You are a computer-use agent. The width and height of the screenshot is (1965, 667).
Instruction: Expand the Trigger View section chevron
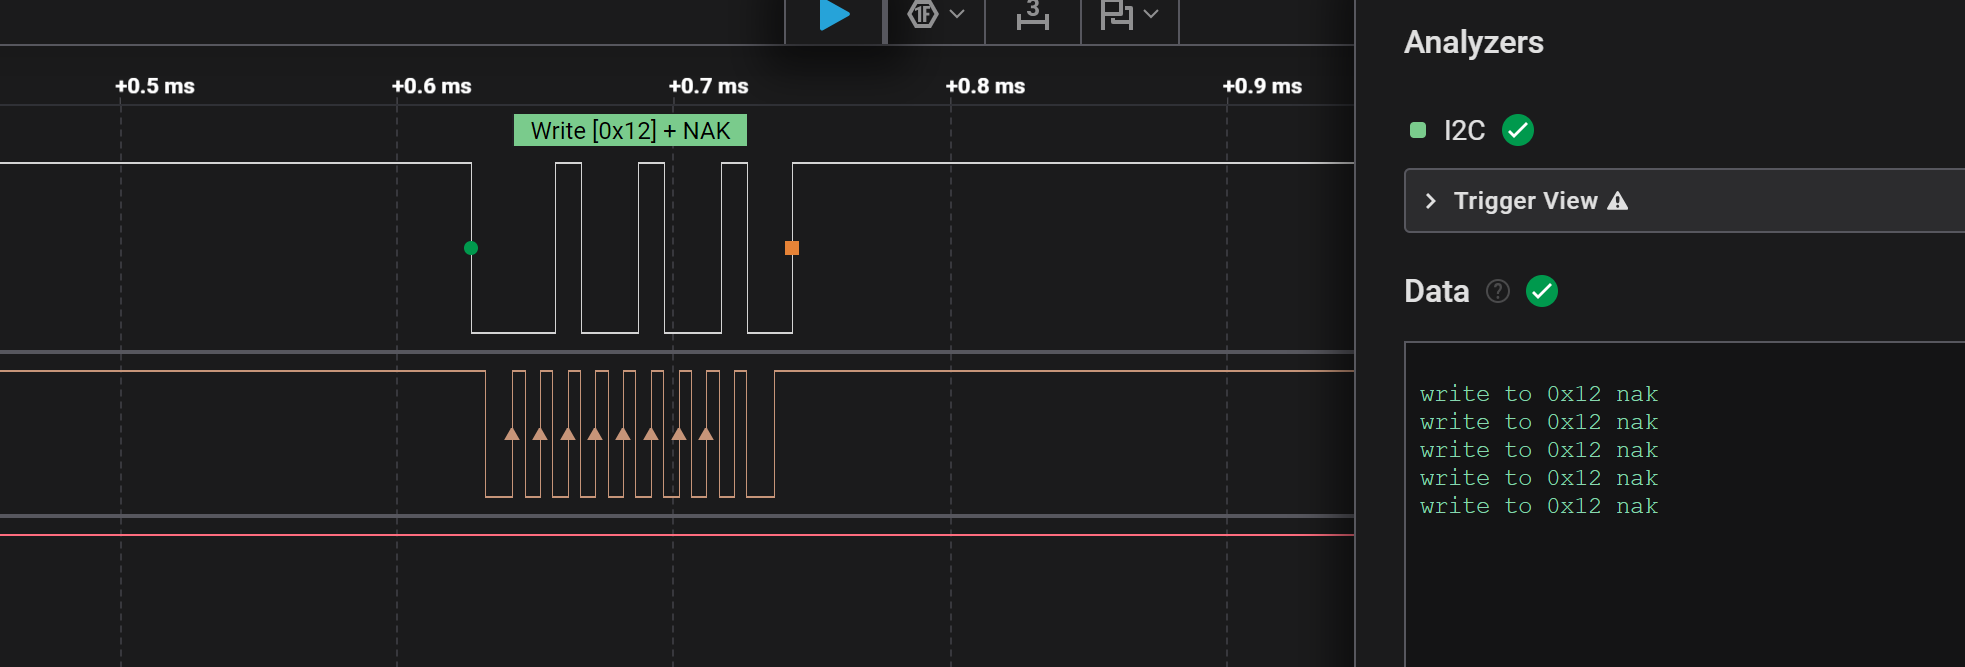(x=1430, y=201)
